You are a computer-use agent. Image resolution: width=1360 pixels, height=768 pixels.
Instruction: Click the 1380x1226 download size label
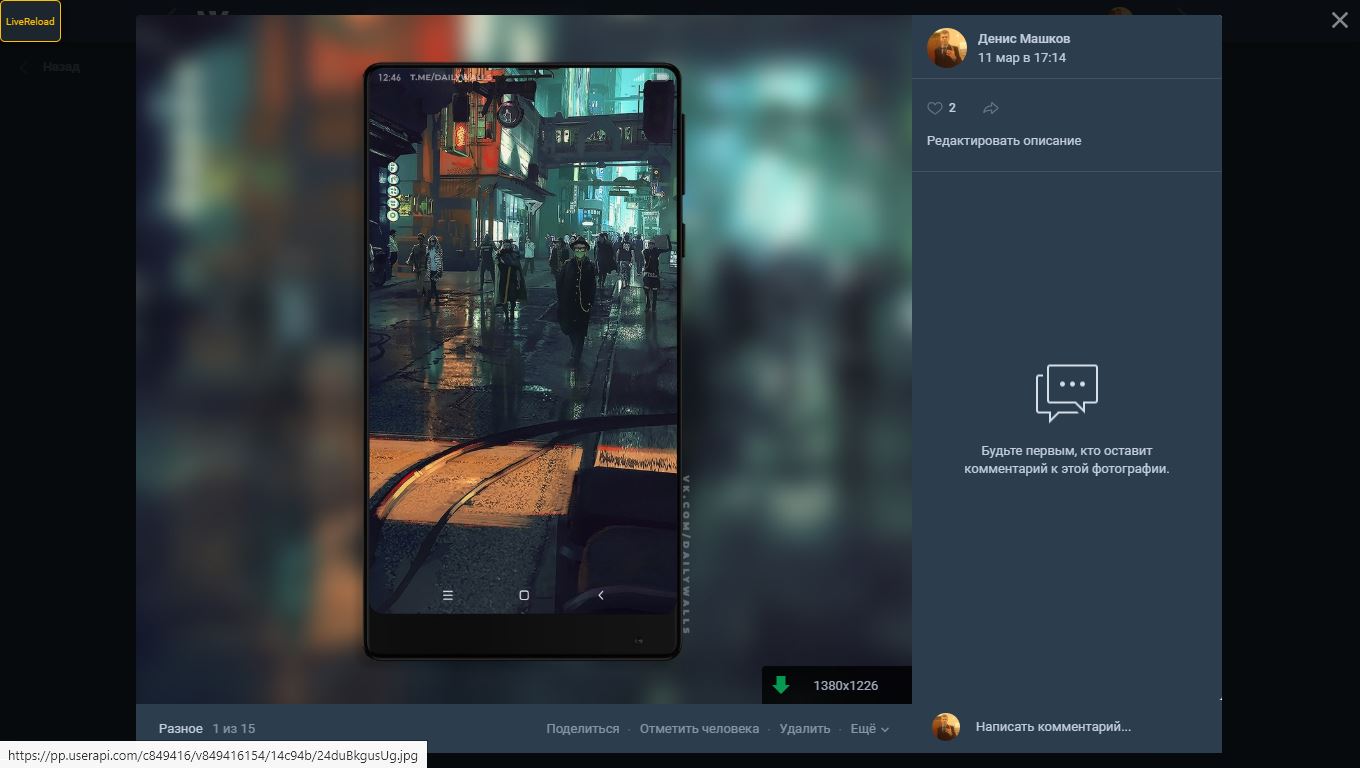[846, 685]
